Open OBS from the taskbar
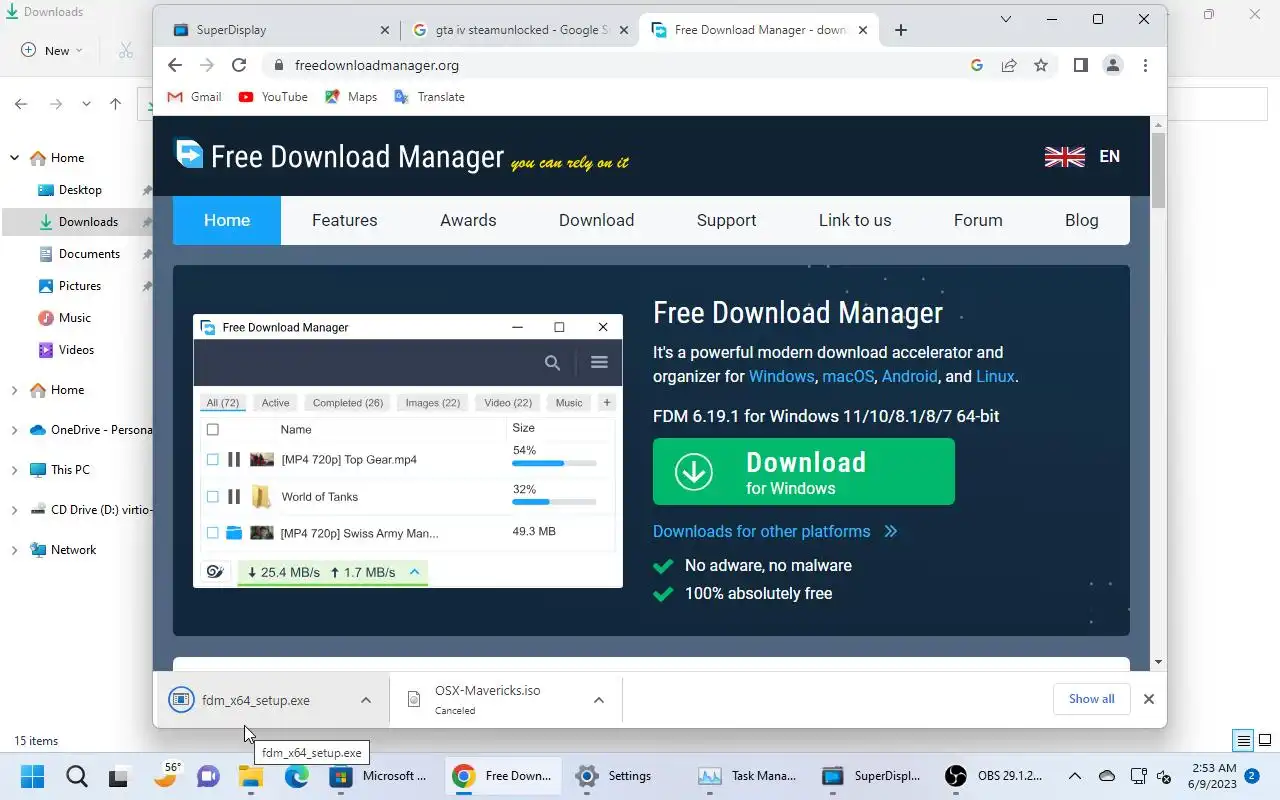The height and width of the screenshot is (800, 1280). pyautogui.click(x=995, y=776)
